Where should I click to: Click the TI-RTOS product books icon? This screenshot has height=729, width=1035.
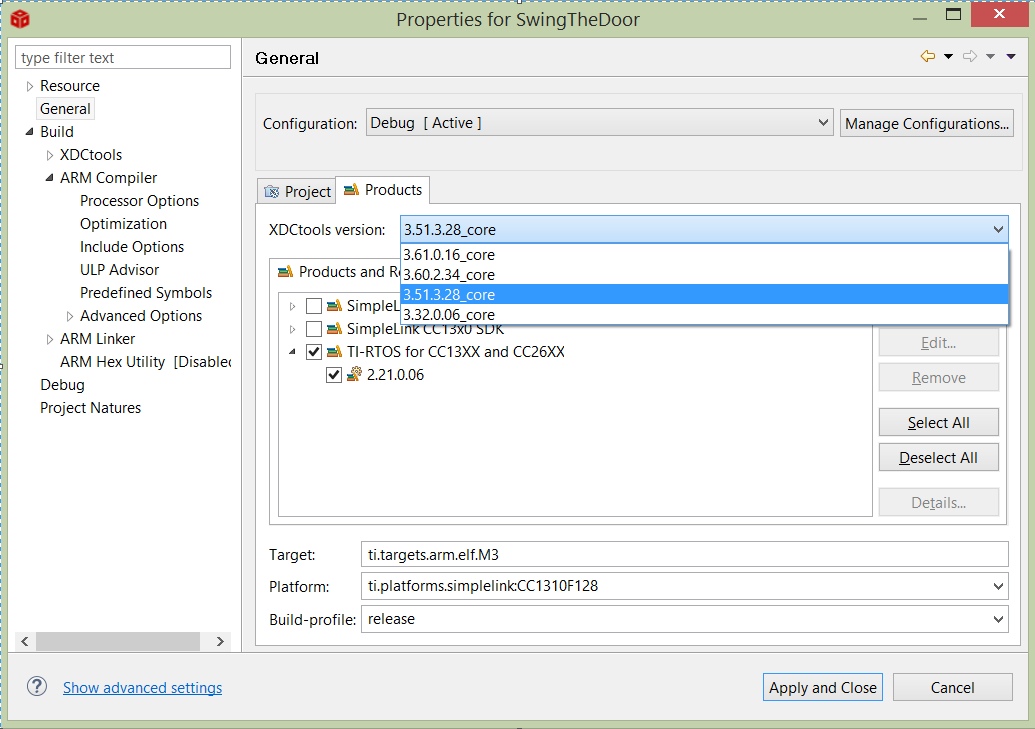334,352
